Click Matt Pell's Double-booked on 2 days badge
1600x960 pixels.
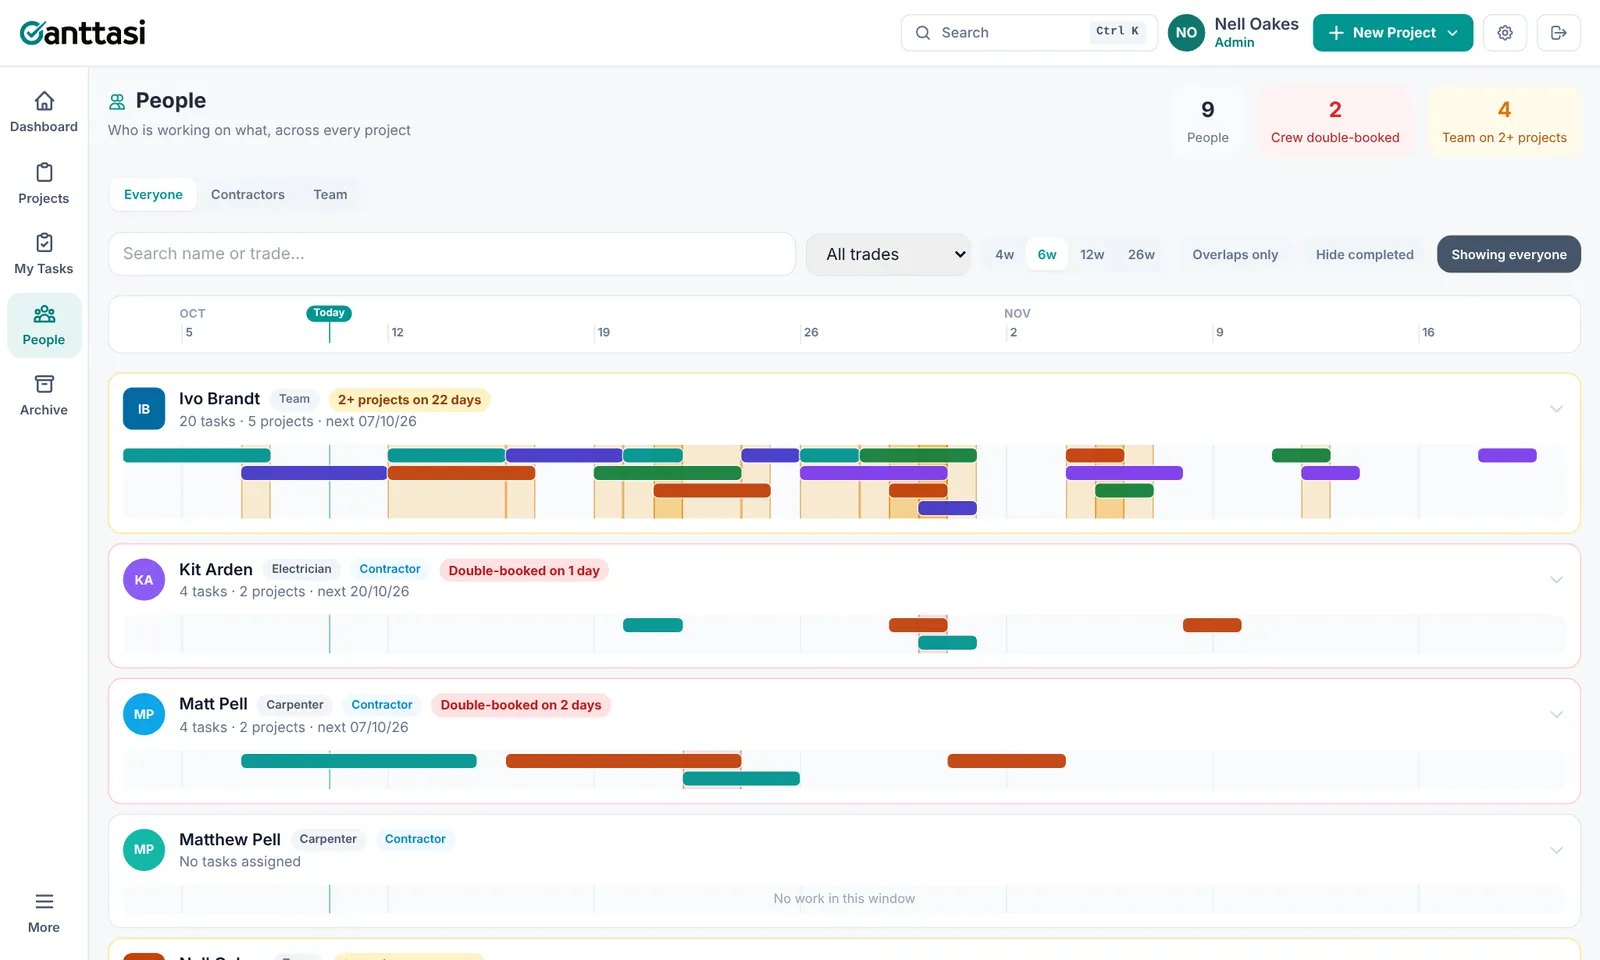coord(521,705)
